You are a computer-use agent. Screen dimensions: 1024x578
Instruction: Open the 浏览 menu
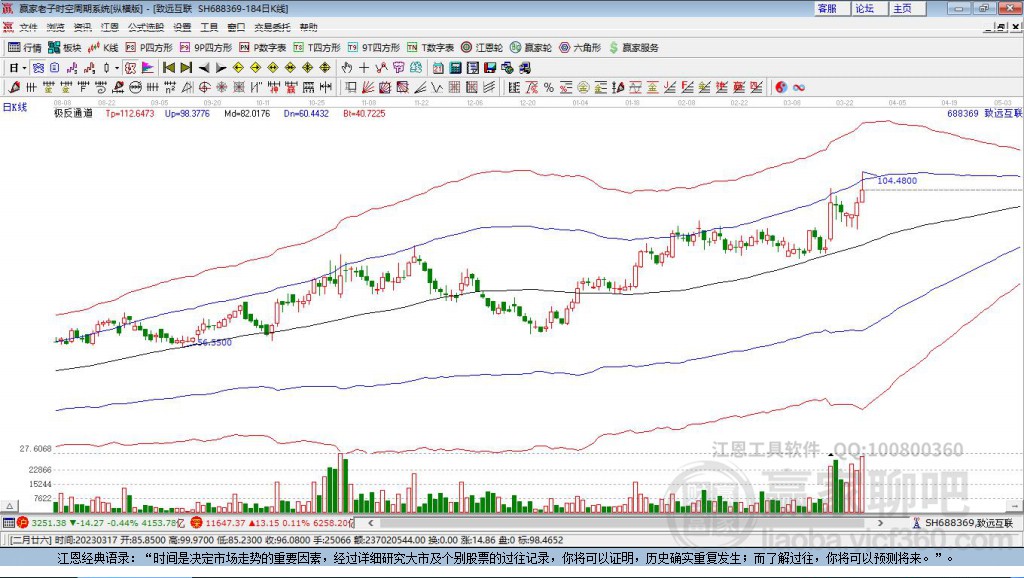[x=56, y=27]
